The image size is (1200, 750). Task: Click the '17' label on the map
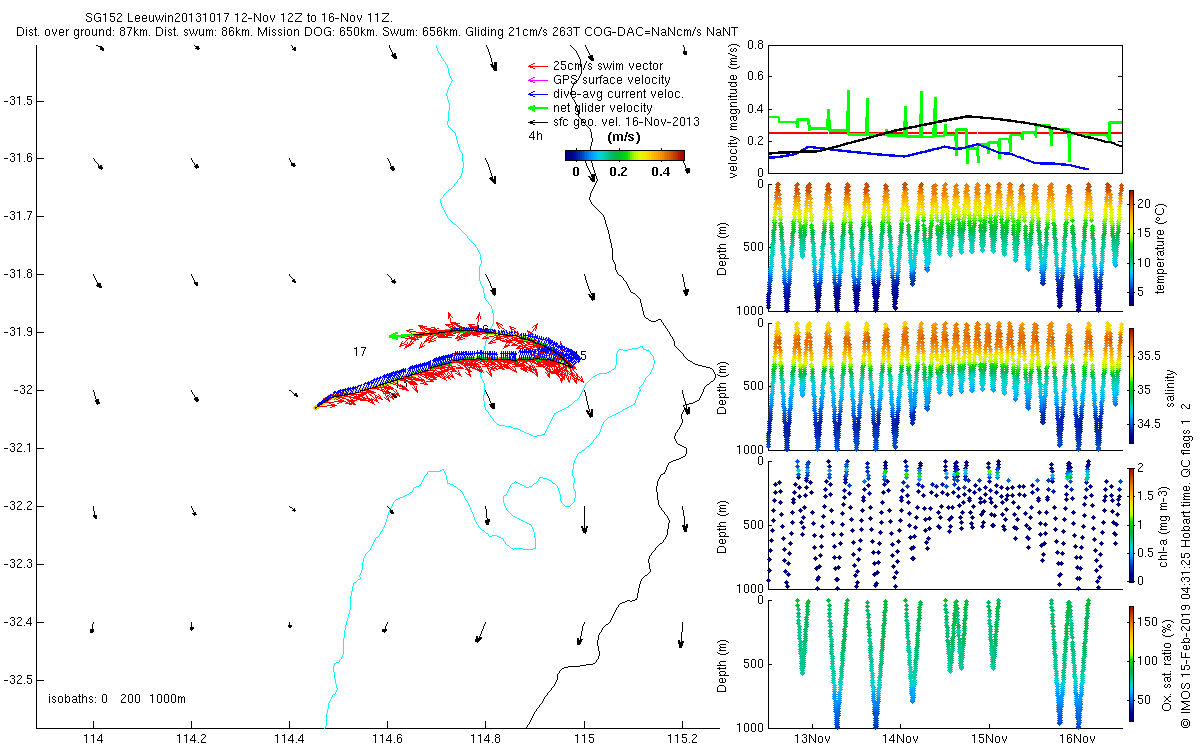pyautogui.click(x=360, y=352)
